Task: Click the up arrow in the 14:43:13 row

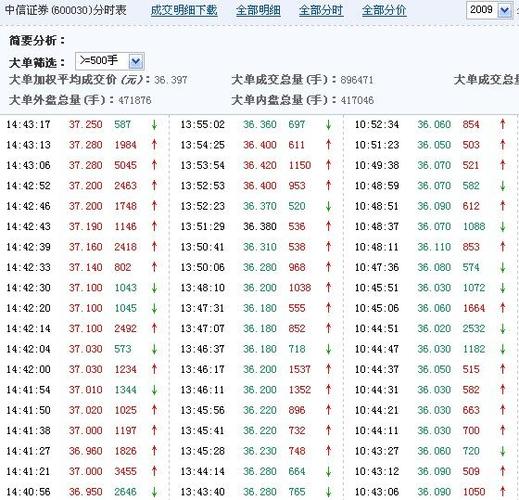Action: pos(154,145)
